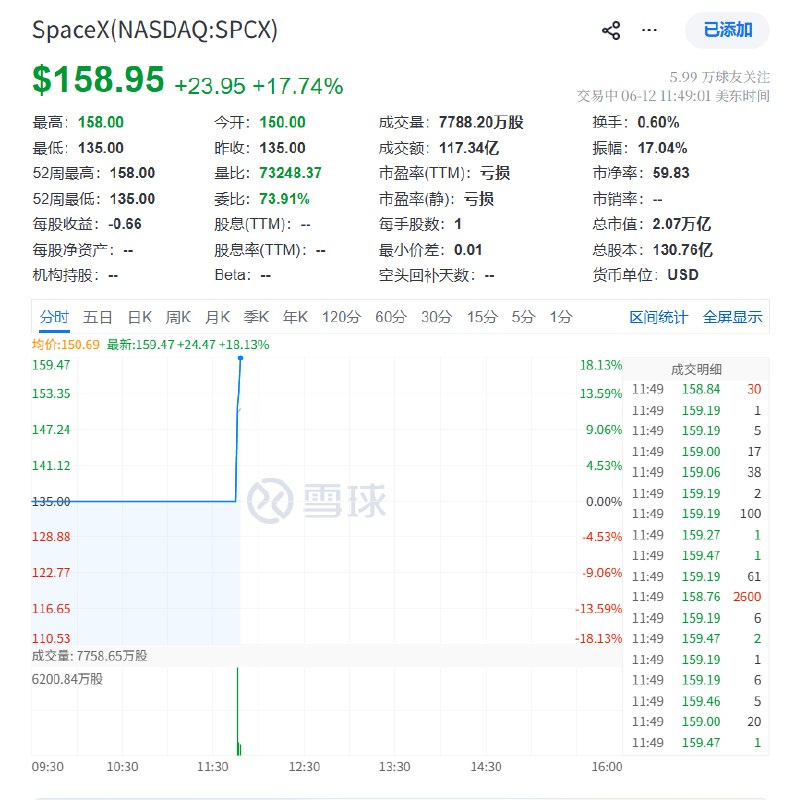Select the 年K chart tab
Viewport: 795px width, 800px height.
pyautogui.click(x=295, y=317)
